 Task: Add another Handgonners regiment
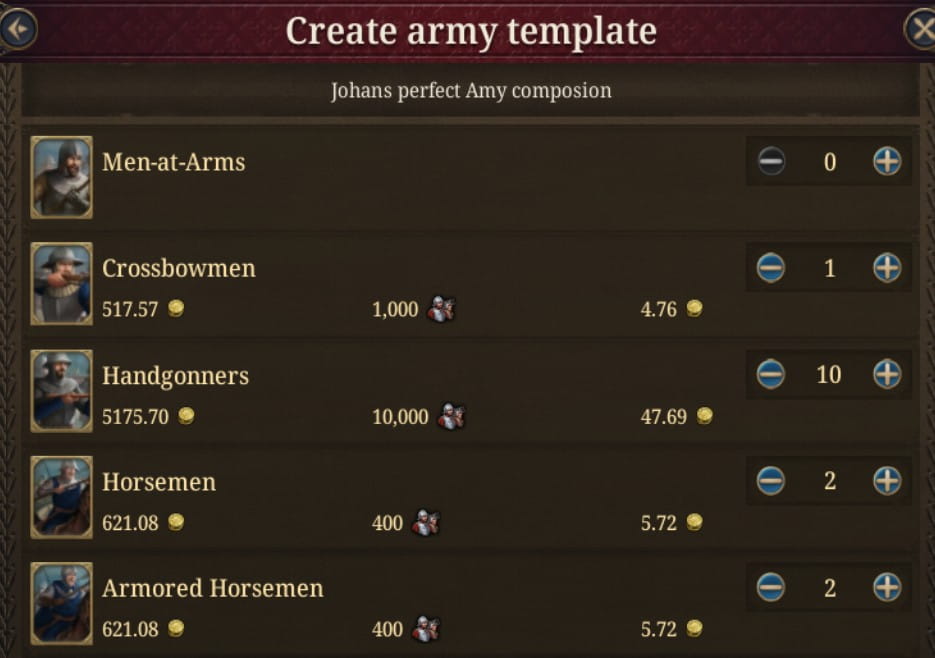(x=887, y=374)
